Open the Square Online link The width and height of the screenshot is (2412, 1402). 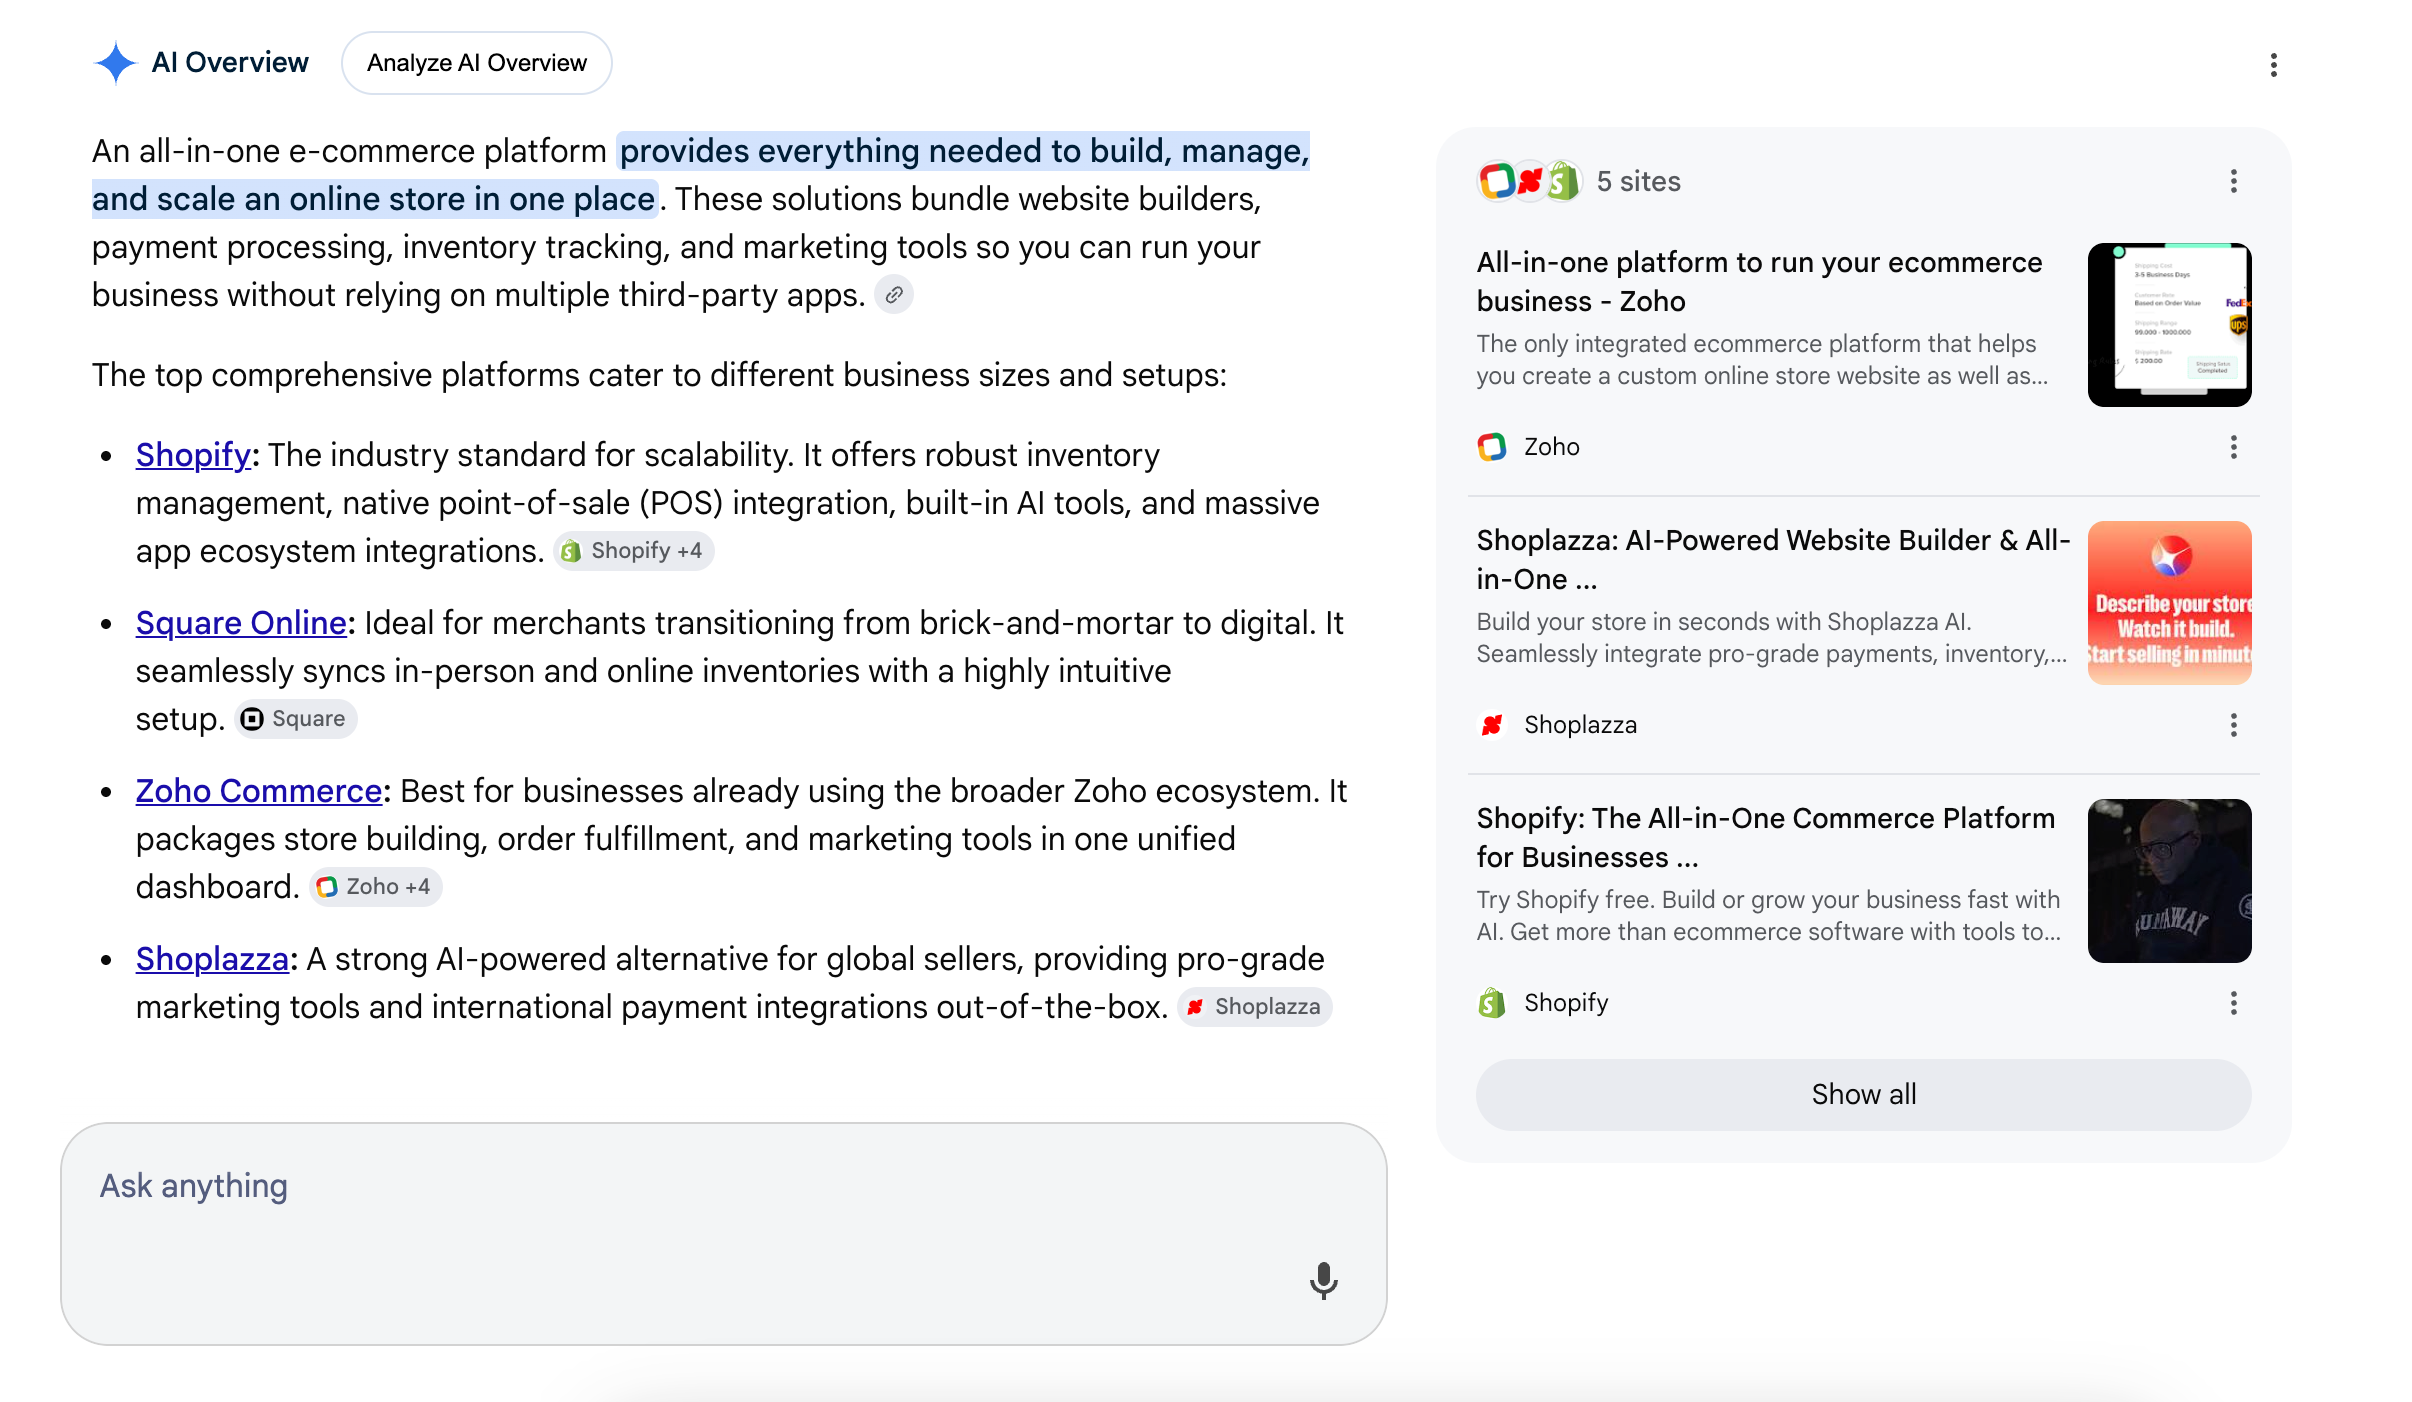tap(241, 623)
